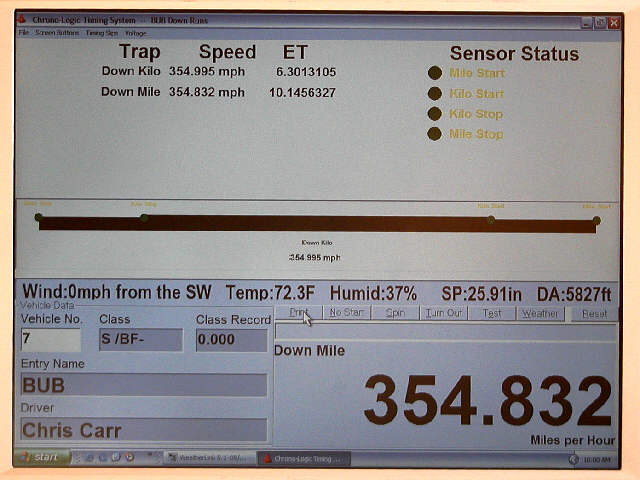This screenshot has width=640, height=480.
Task: Click the Vehicle No. input field
Action: 50,340
